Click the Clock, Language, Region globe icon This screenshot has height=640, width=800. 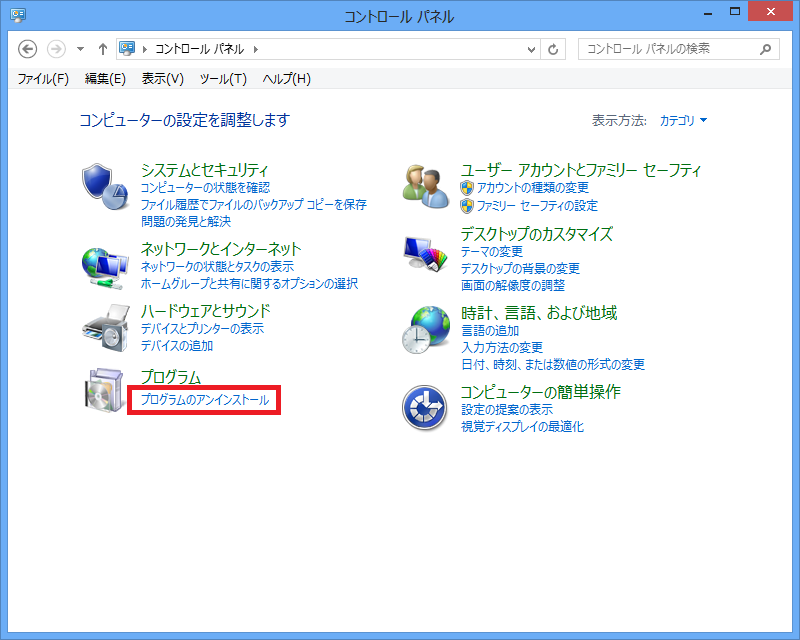pos(425,329)
